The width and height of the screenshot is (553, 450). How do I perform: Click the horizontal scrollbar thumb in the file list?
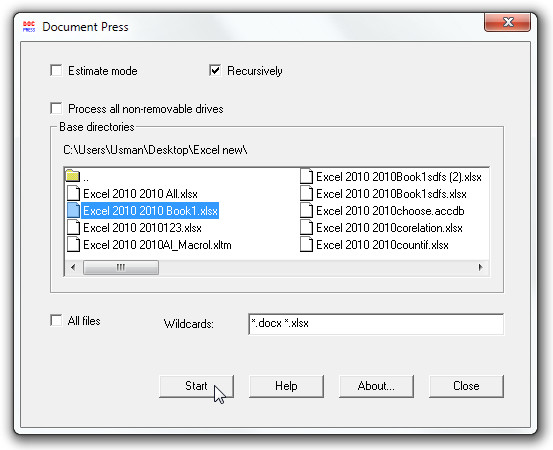click(121, 267)
